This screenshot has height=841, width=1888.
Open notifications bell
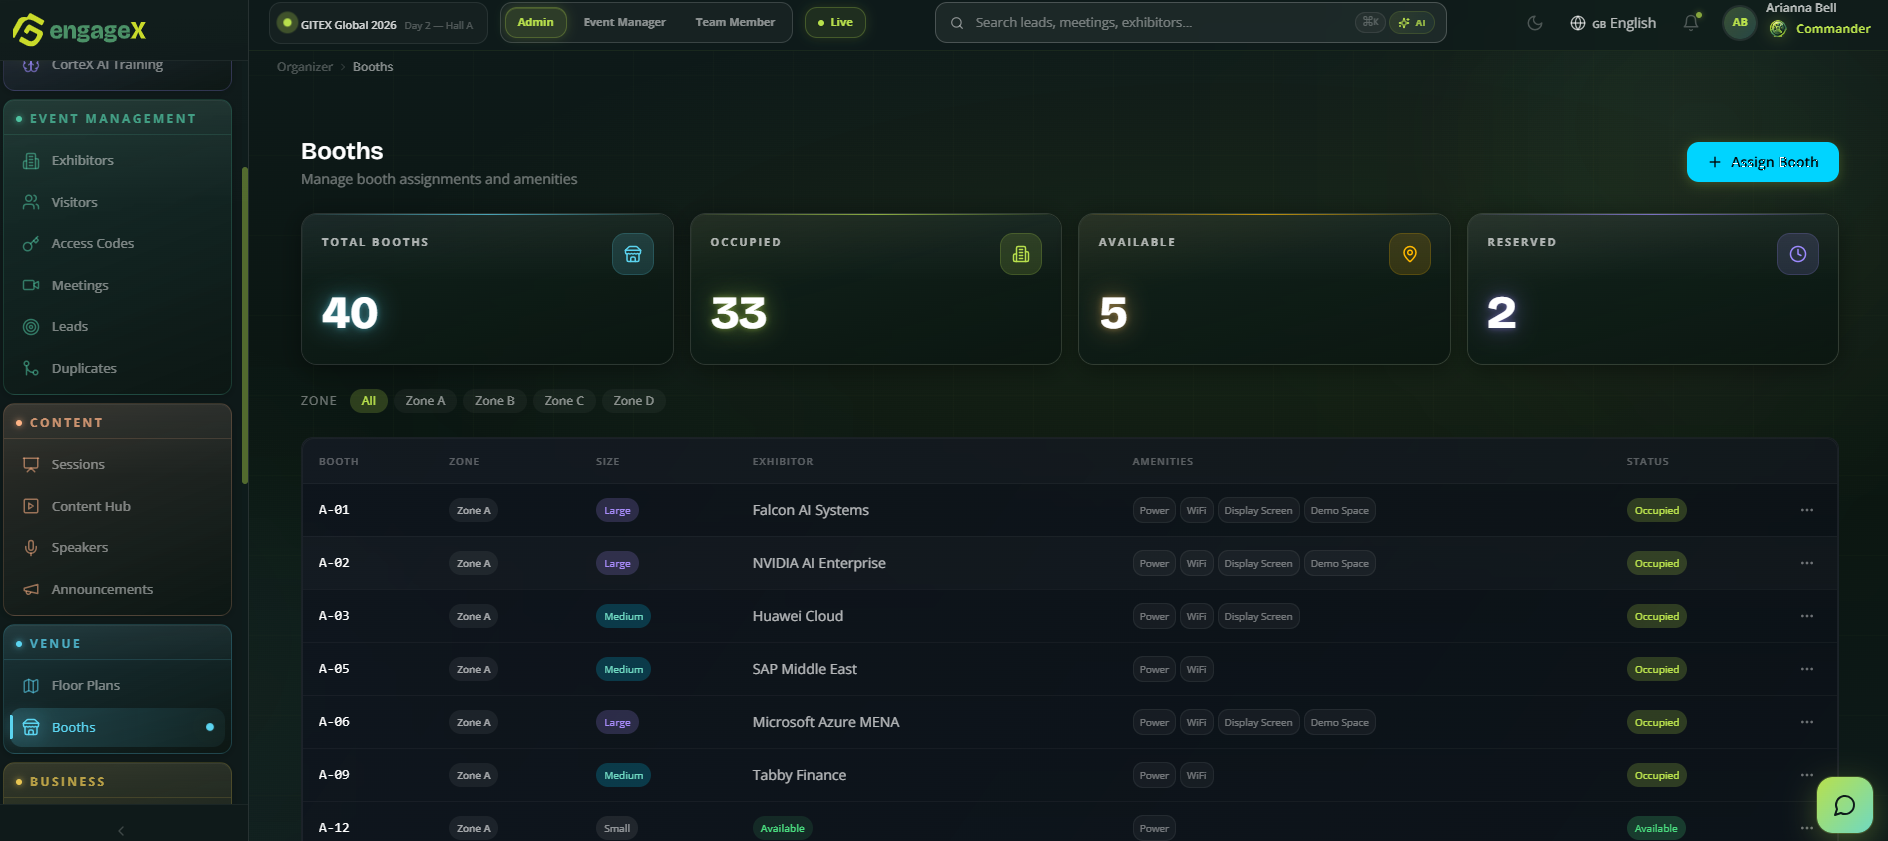tap(1691, 22)
